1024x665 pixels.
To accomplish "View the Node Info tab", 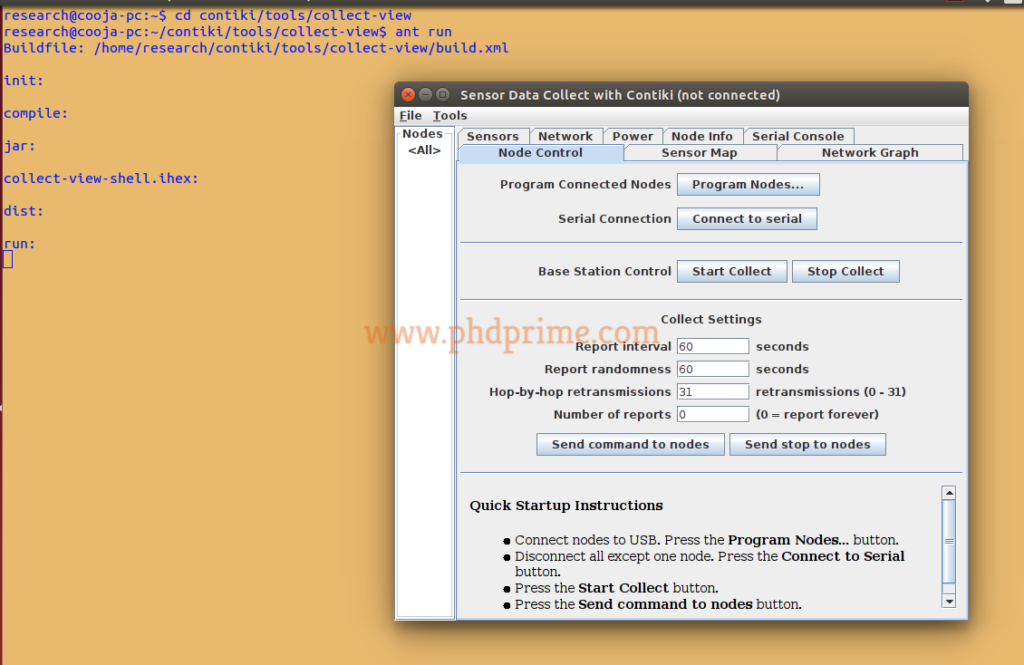I will pos(702,136).
